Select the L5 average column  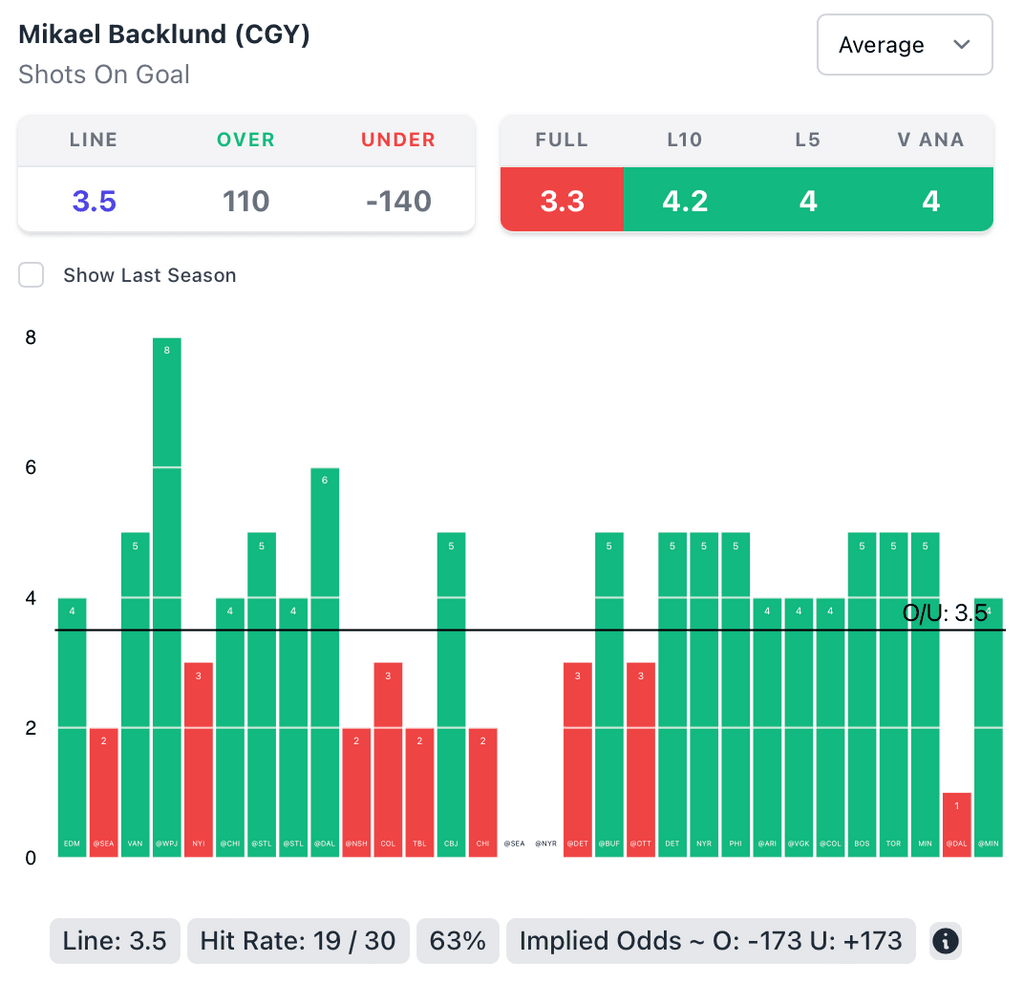coord(808,201)
